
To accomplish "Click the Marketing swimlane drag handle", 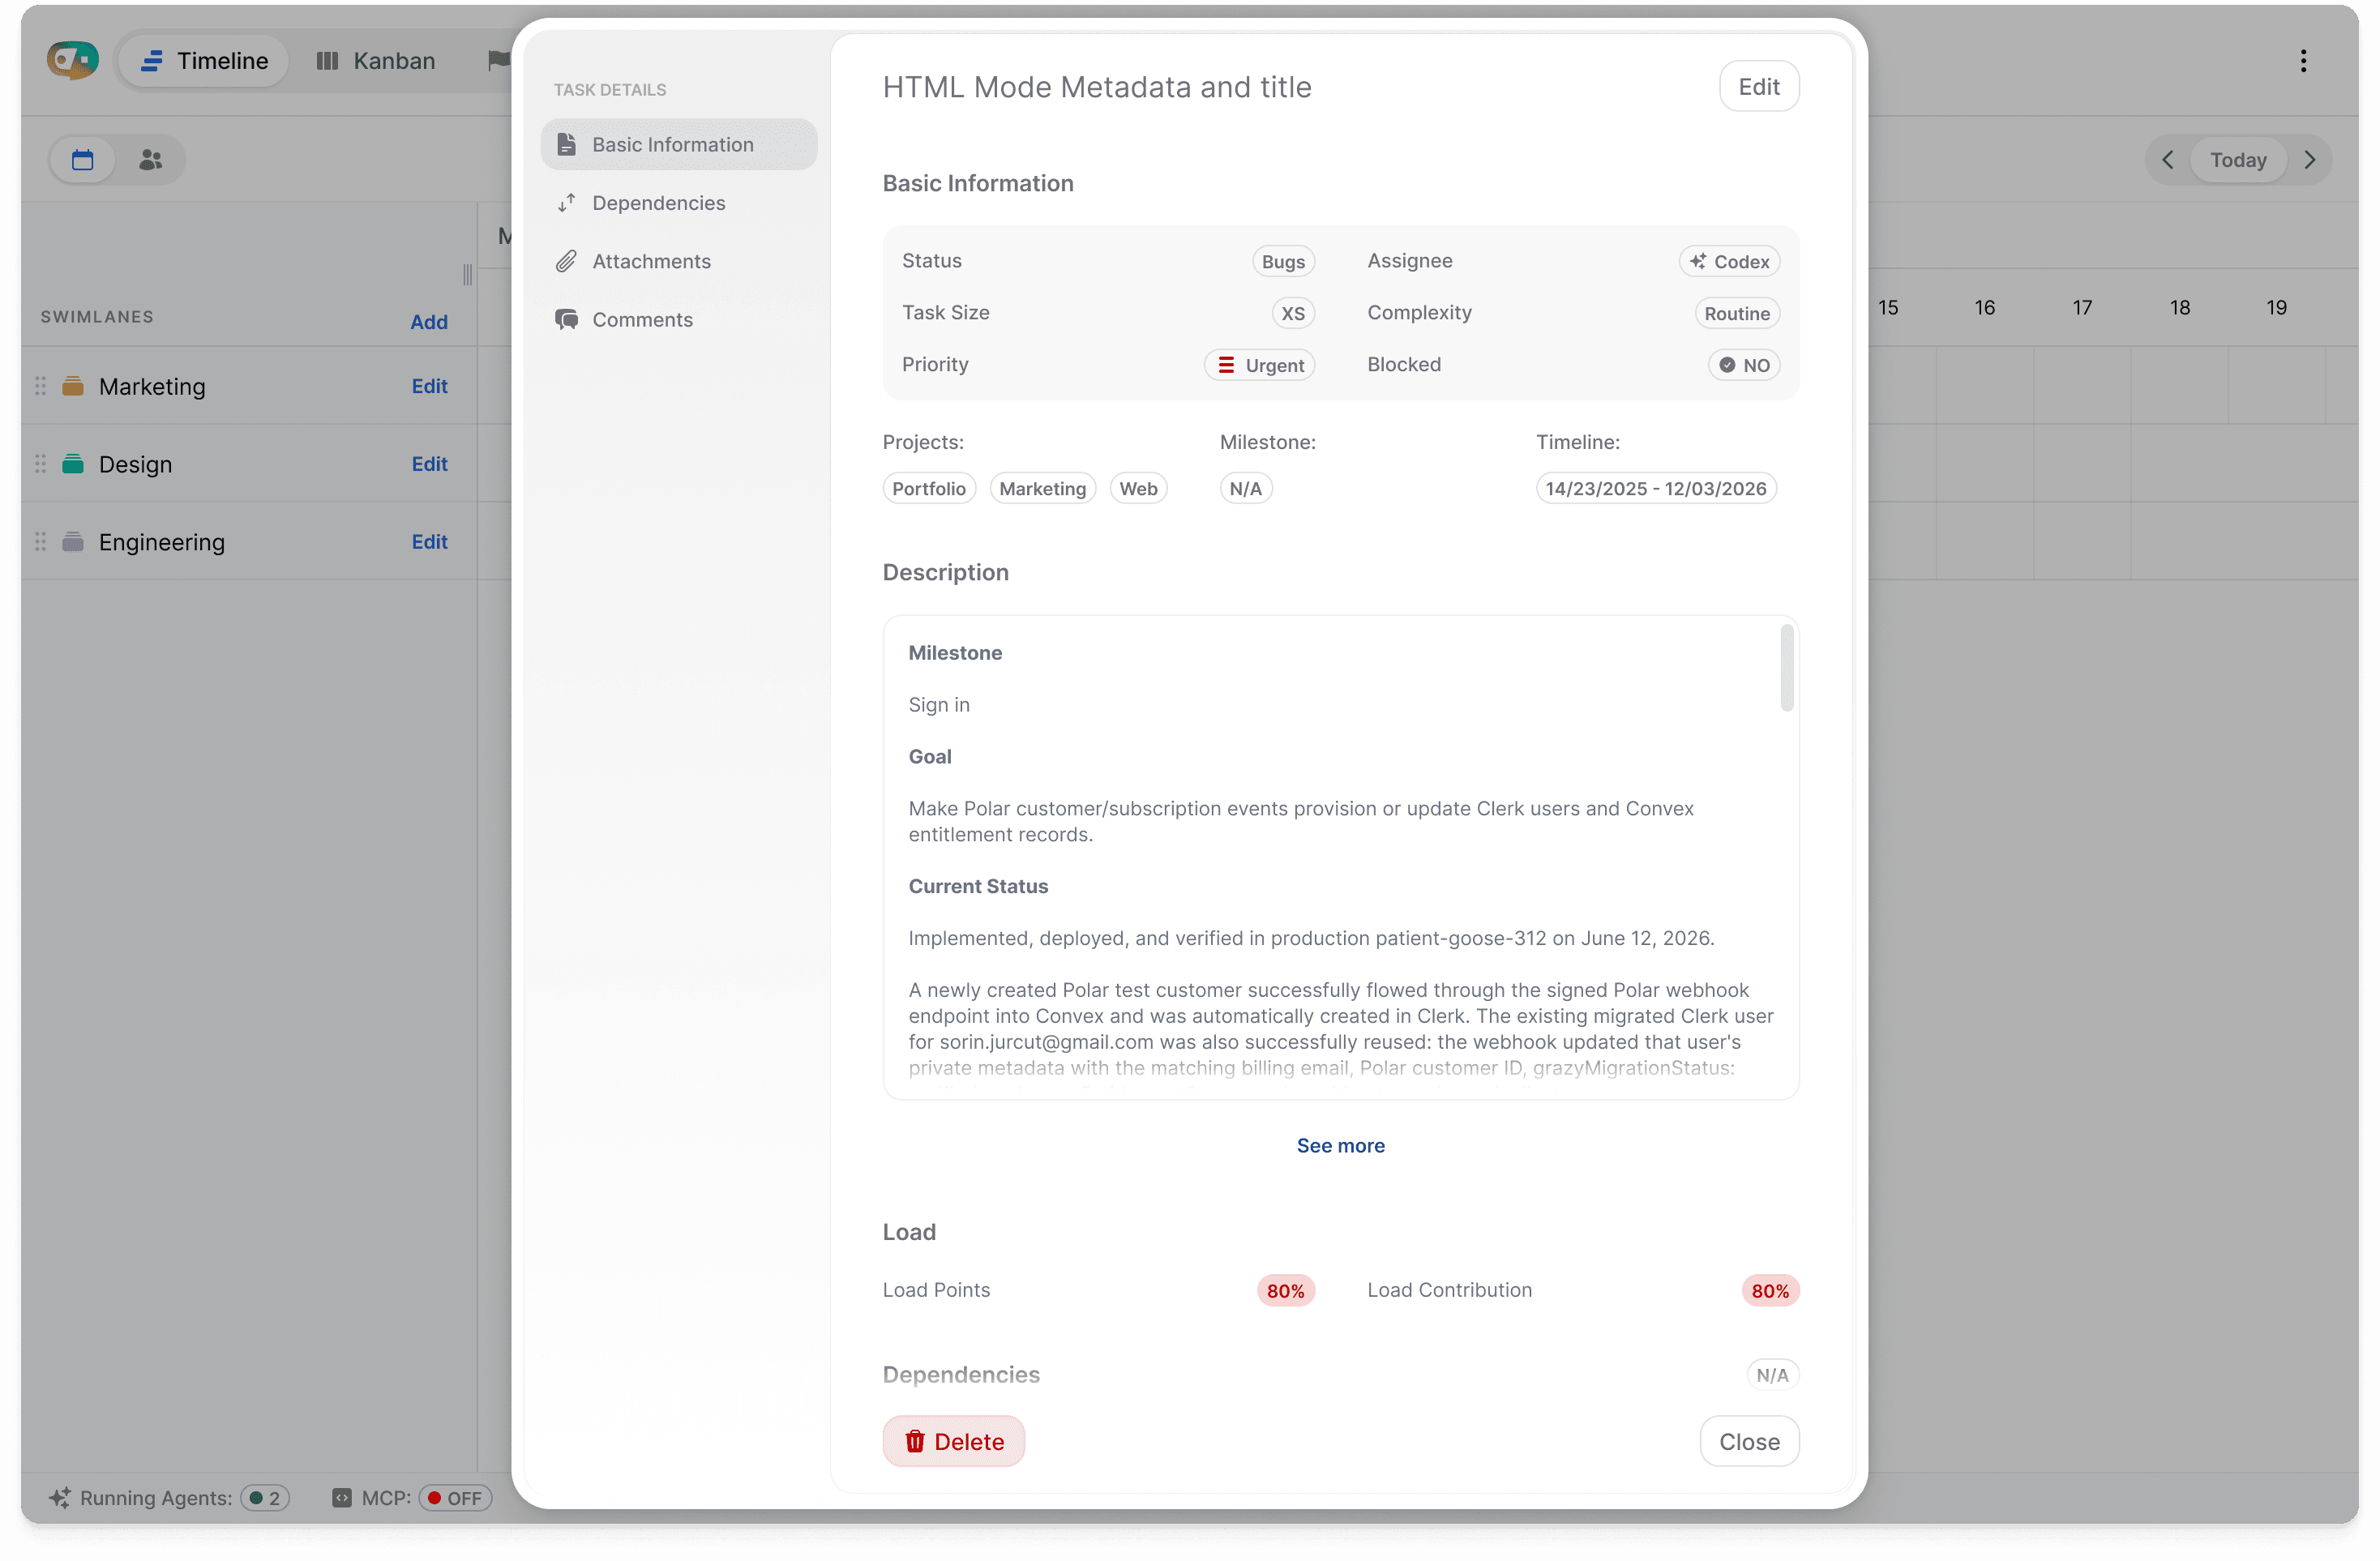I will point(41,386).
